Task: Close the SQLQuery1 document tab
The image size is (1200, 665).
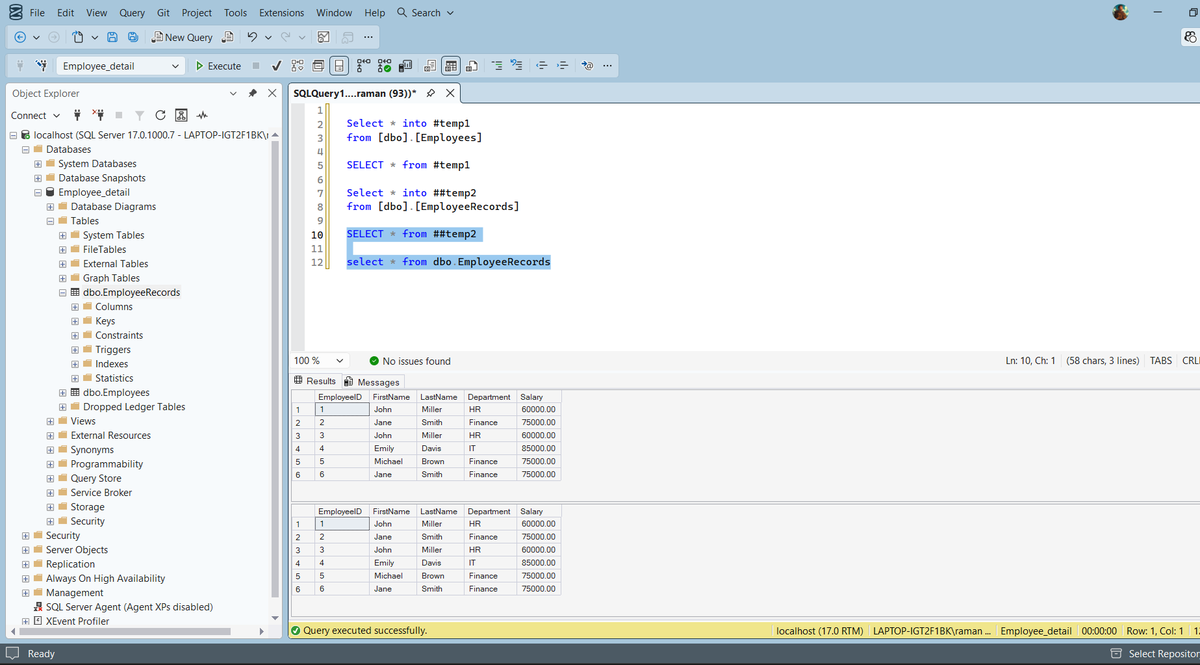Action: (x=450, y=93)
